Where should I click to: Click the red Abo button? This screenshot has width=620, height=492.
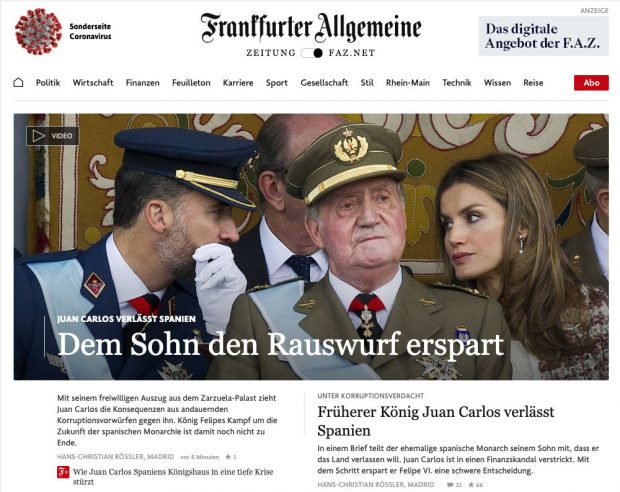591,83
